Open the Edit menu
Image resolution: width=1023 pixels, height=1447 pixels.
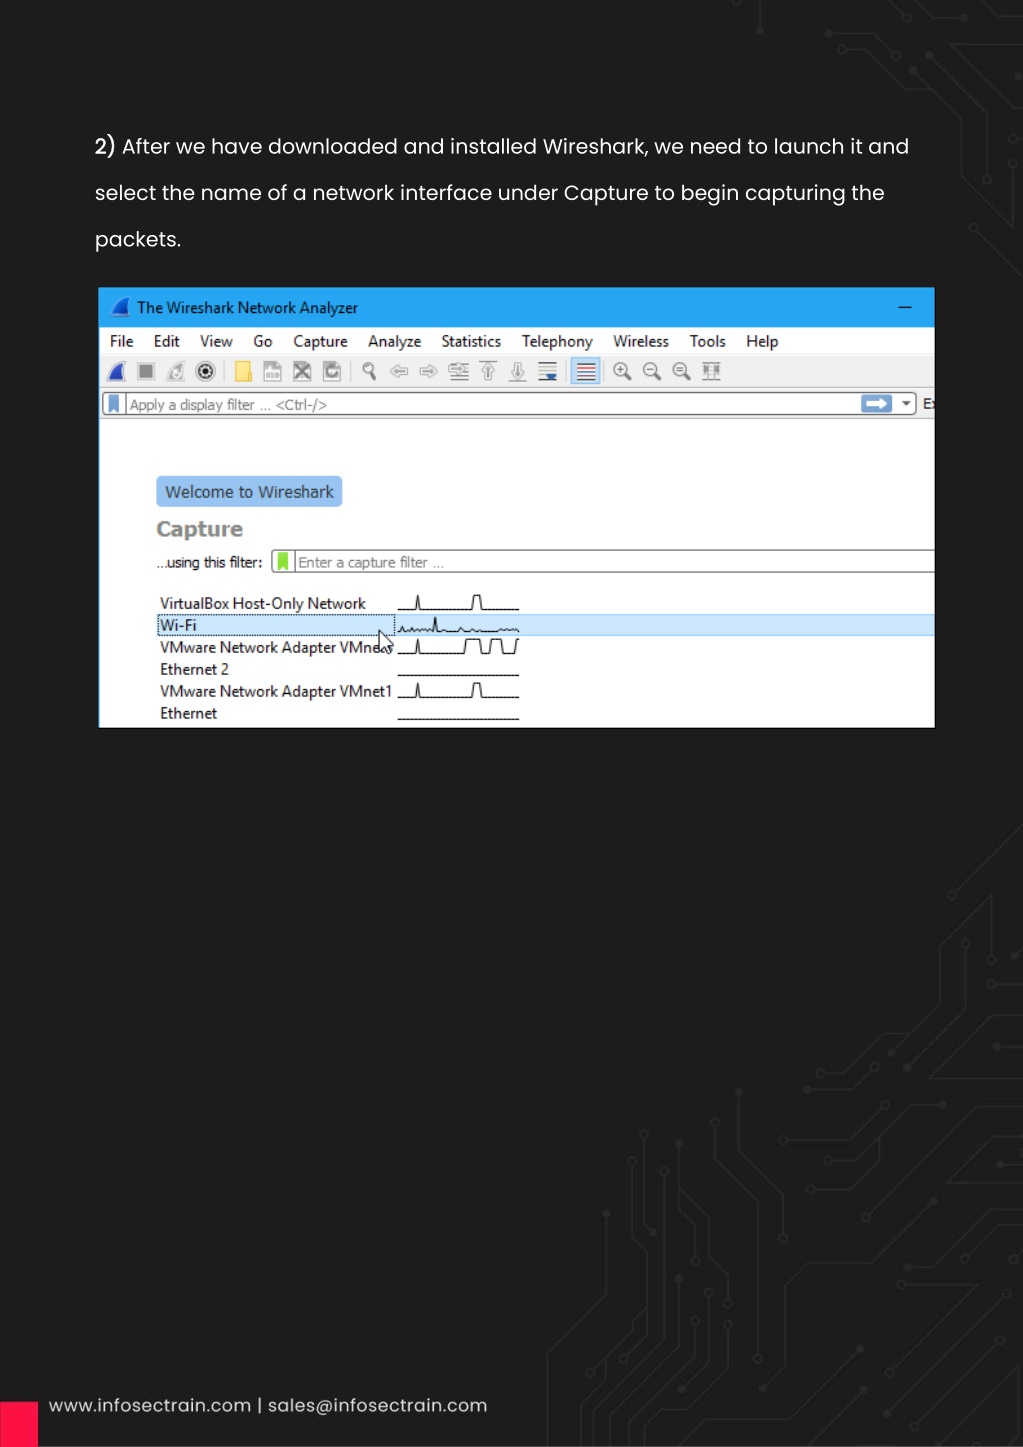167,342
